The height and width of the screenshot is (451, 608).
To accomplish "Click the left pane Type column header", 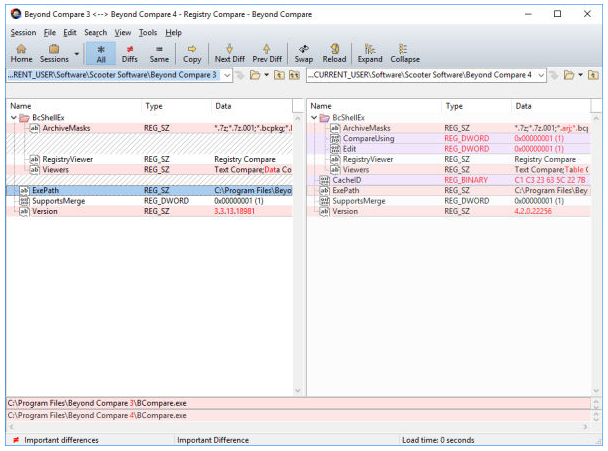I will click(x=154, y=105).
